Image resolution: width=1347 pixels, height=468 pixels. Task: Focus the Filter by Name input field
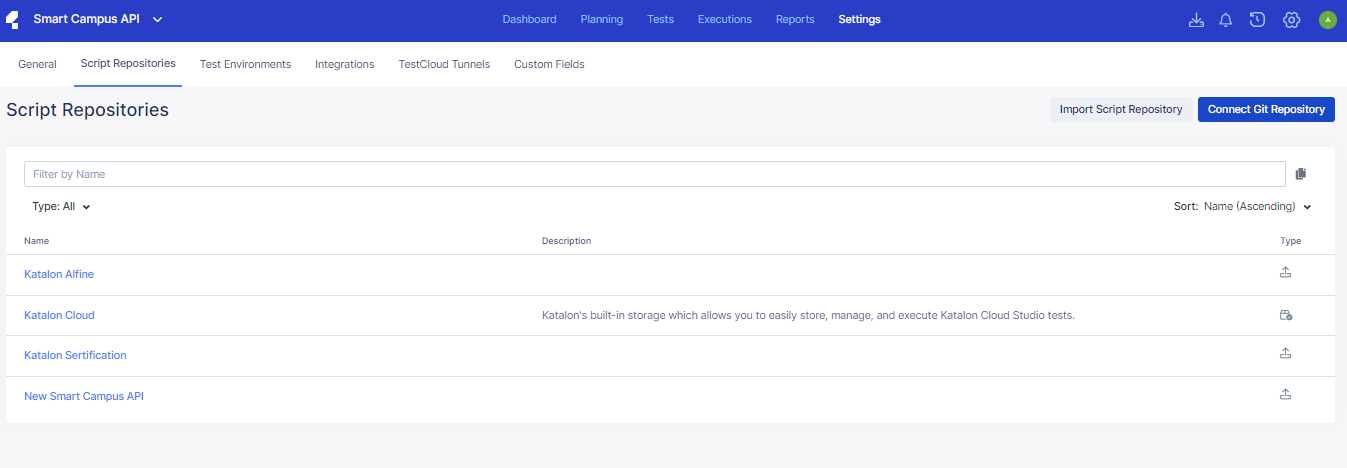click(x=655, y=174)
